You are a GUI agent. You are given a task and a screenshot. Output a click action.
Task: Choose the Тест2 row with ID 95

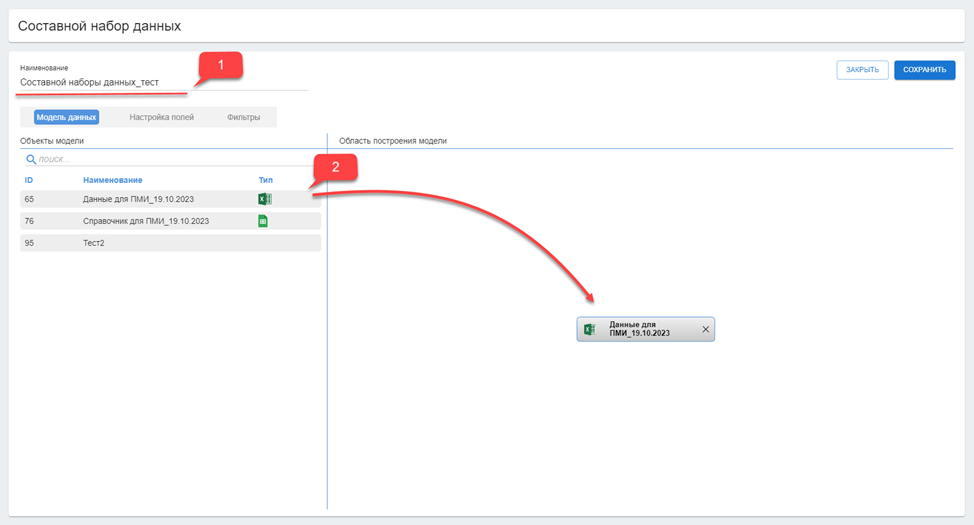94,243
